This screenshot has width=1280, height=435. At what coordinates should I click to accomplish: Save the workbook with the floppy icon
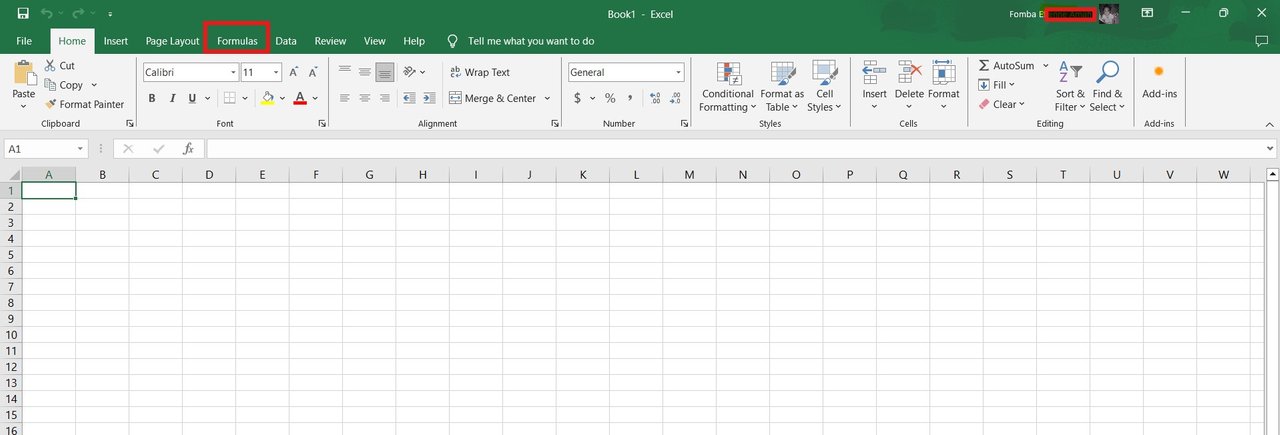coord(22,14)
